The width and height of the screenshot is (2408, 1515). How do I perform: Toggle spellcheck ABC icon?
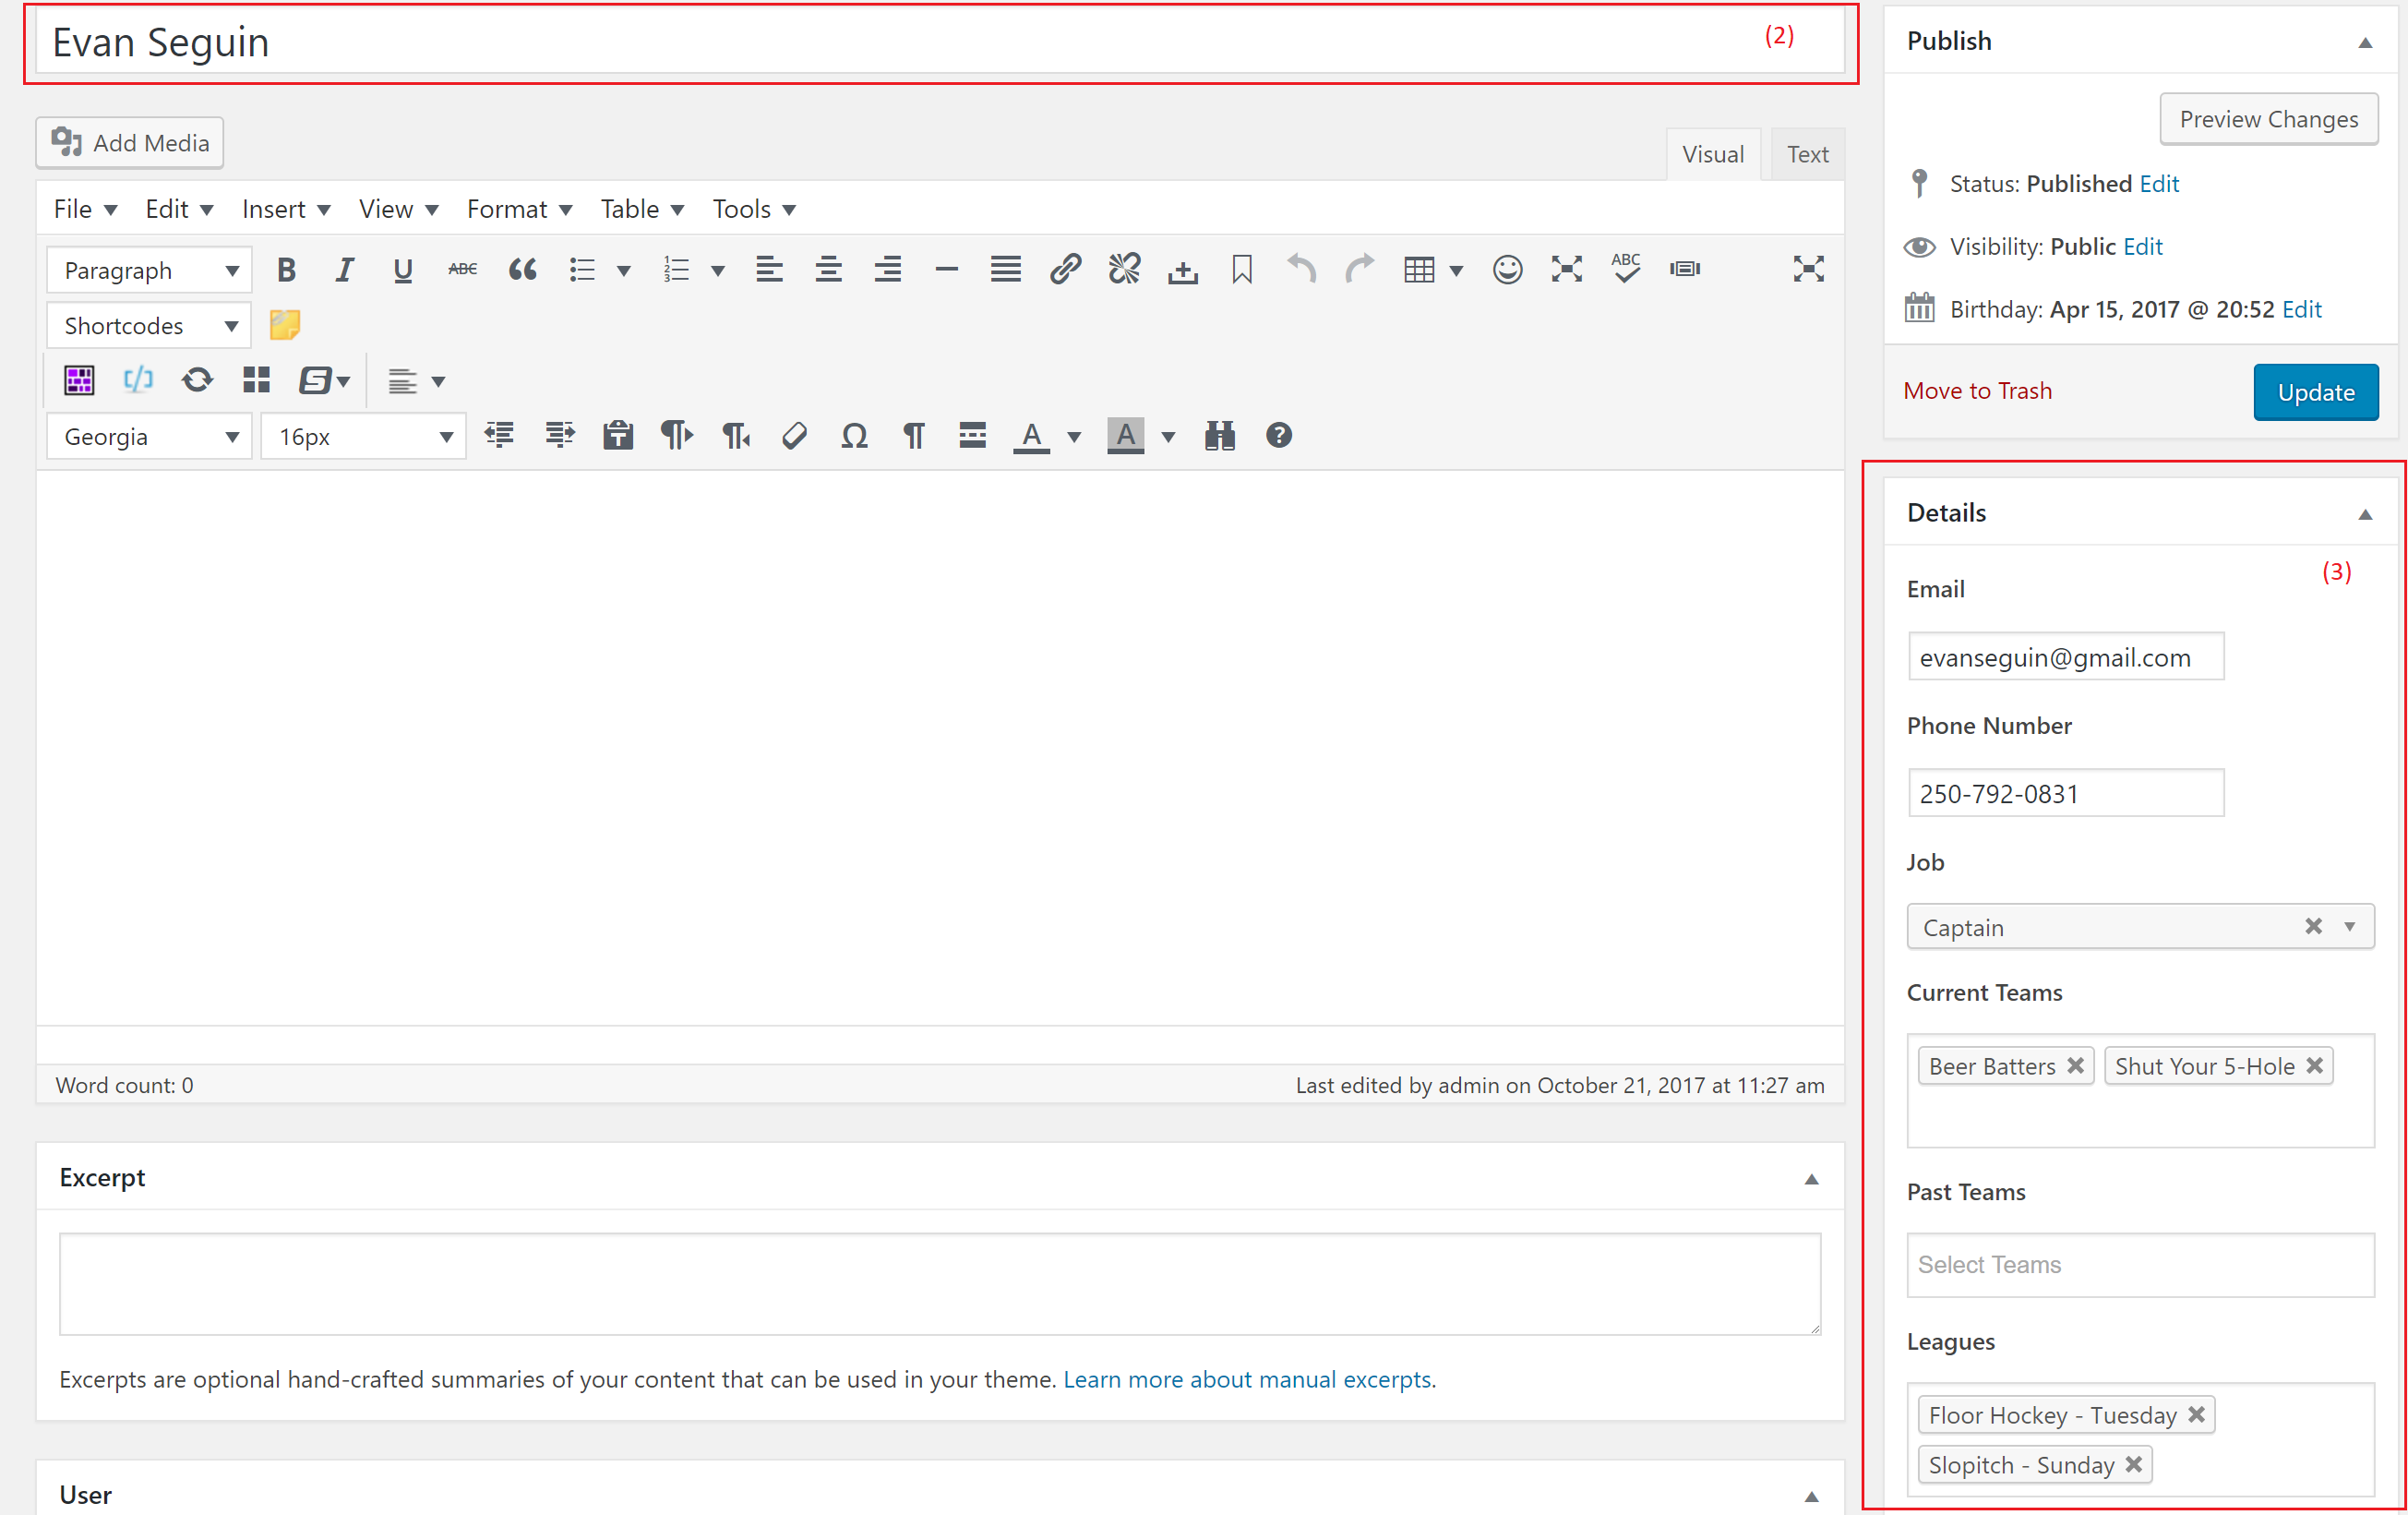[x=1626, y=270]
